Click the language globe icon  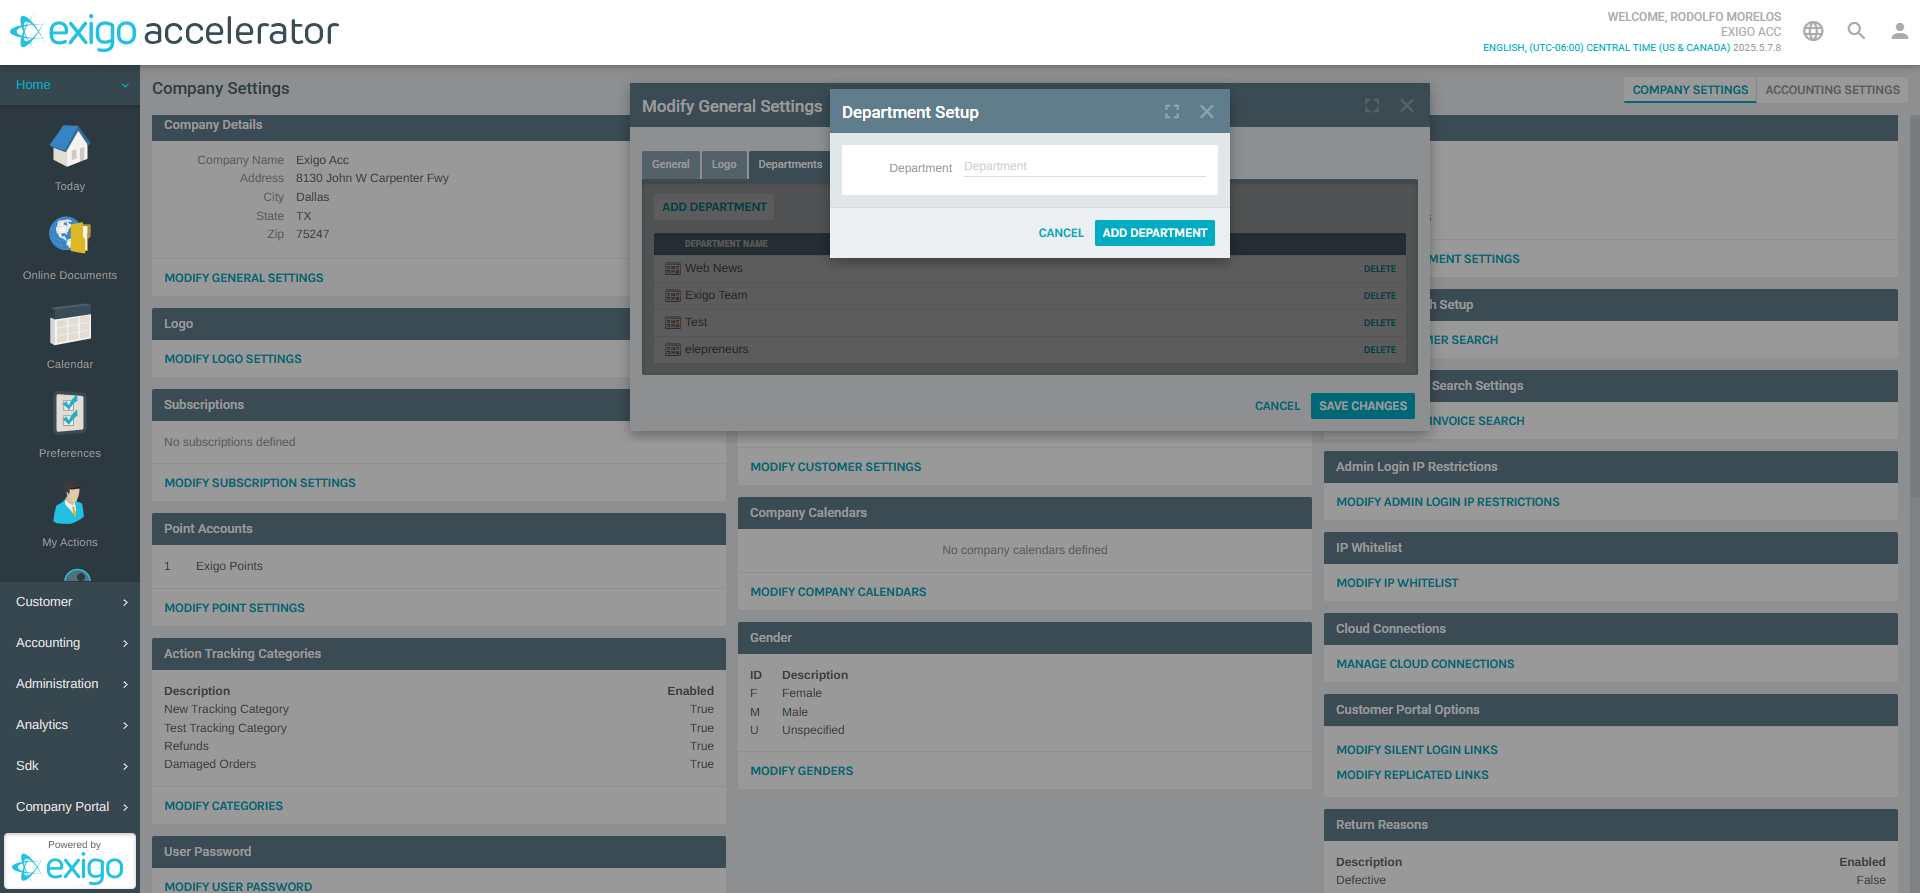[1813, 31]
